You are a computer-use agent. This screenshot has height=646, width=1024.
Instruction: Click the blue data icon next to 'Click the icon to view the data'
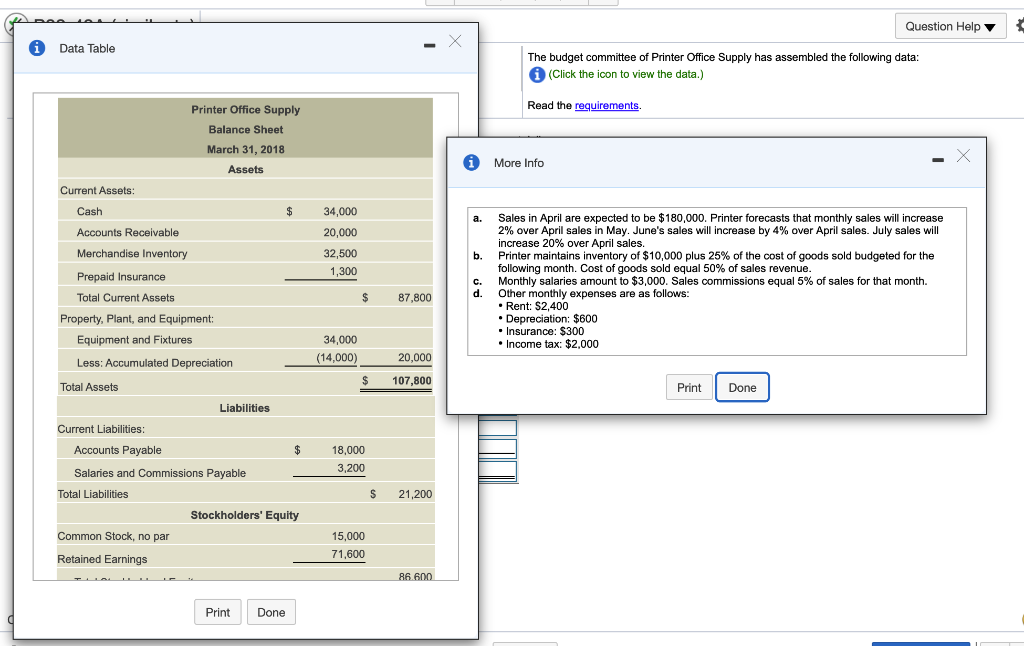point(537,74)
